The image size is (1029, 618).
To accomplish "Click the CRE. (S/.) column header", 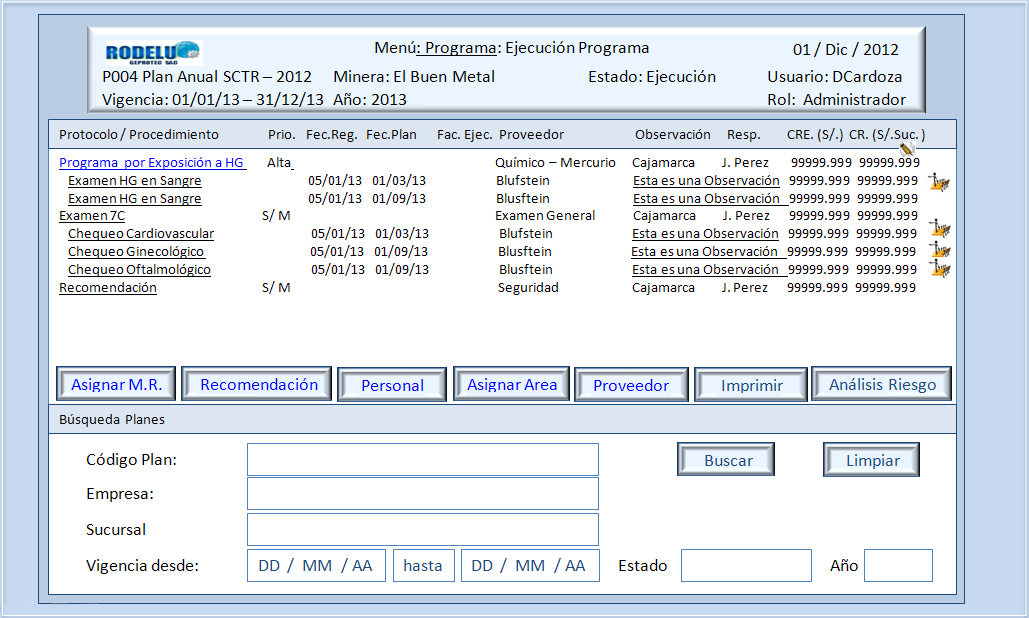I will pyautogui.click(x=815, y=134).
